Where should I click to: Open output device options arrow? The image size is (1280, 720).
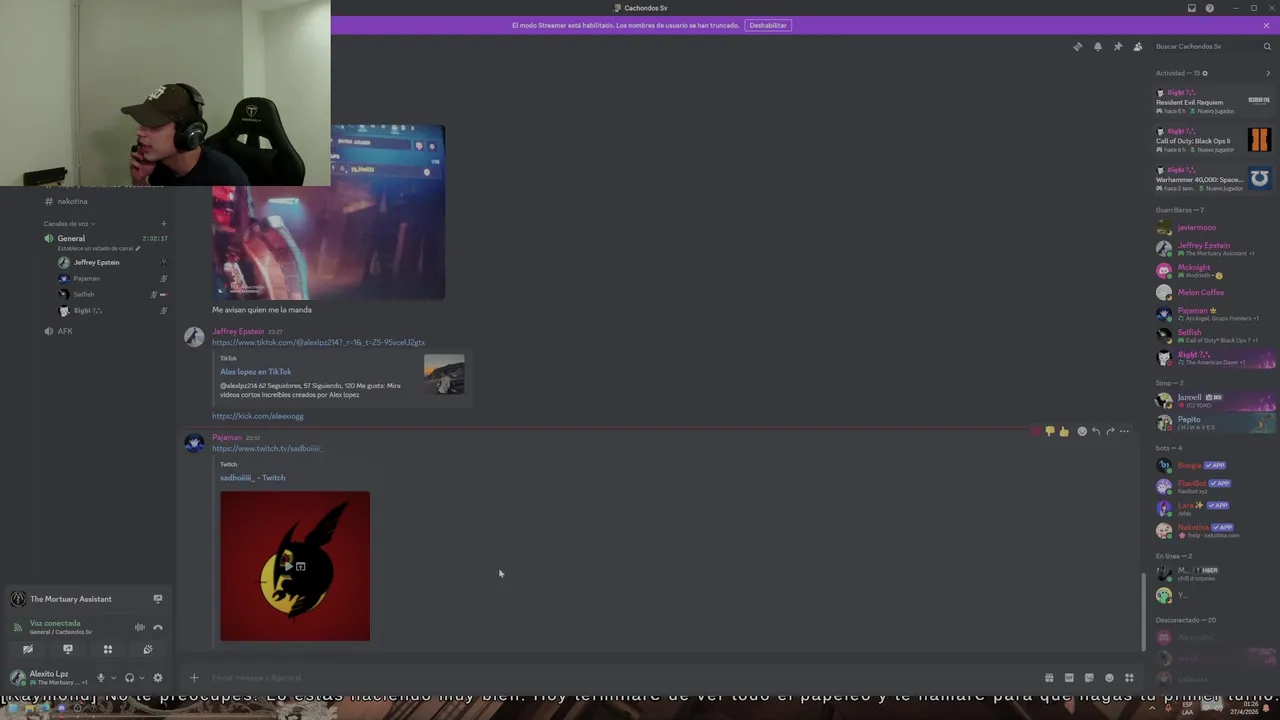click(142, 678)
